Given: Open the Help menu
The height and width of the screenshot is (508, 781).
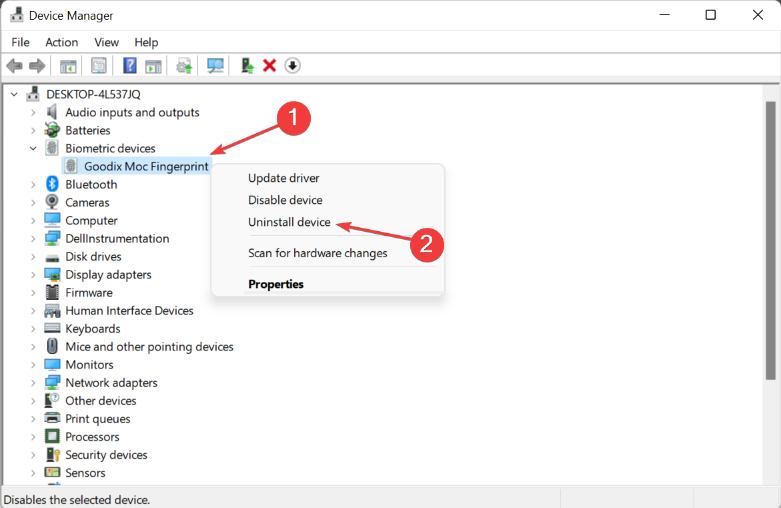Looking at the screenshot, I should click(146, 42).
